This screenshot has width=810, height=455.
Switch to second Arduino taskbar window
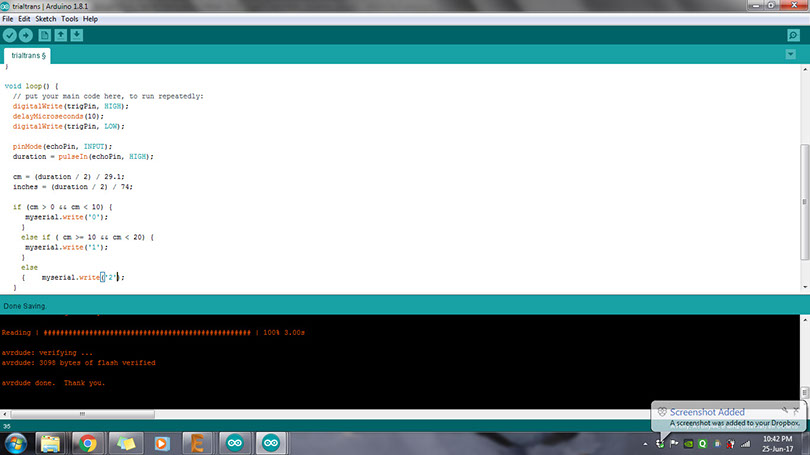(271, 444)
